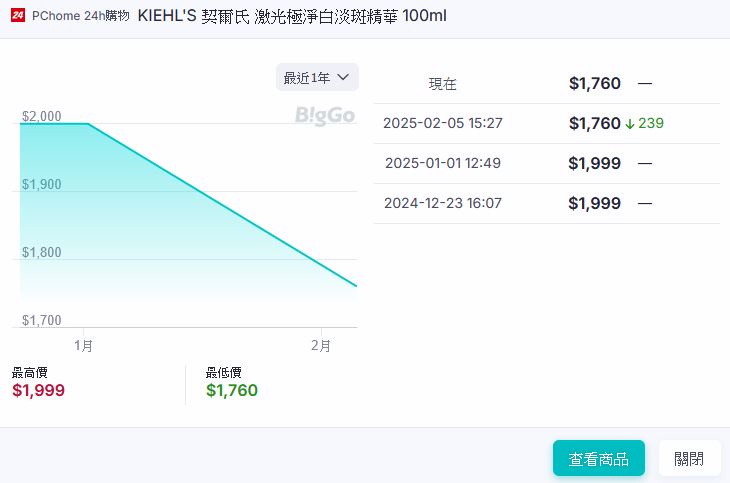
Task: Click the BigGo watermark logo on chart
Action: (x=325, y=116)
